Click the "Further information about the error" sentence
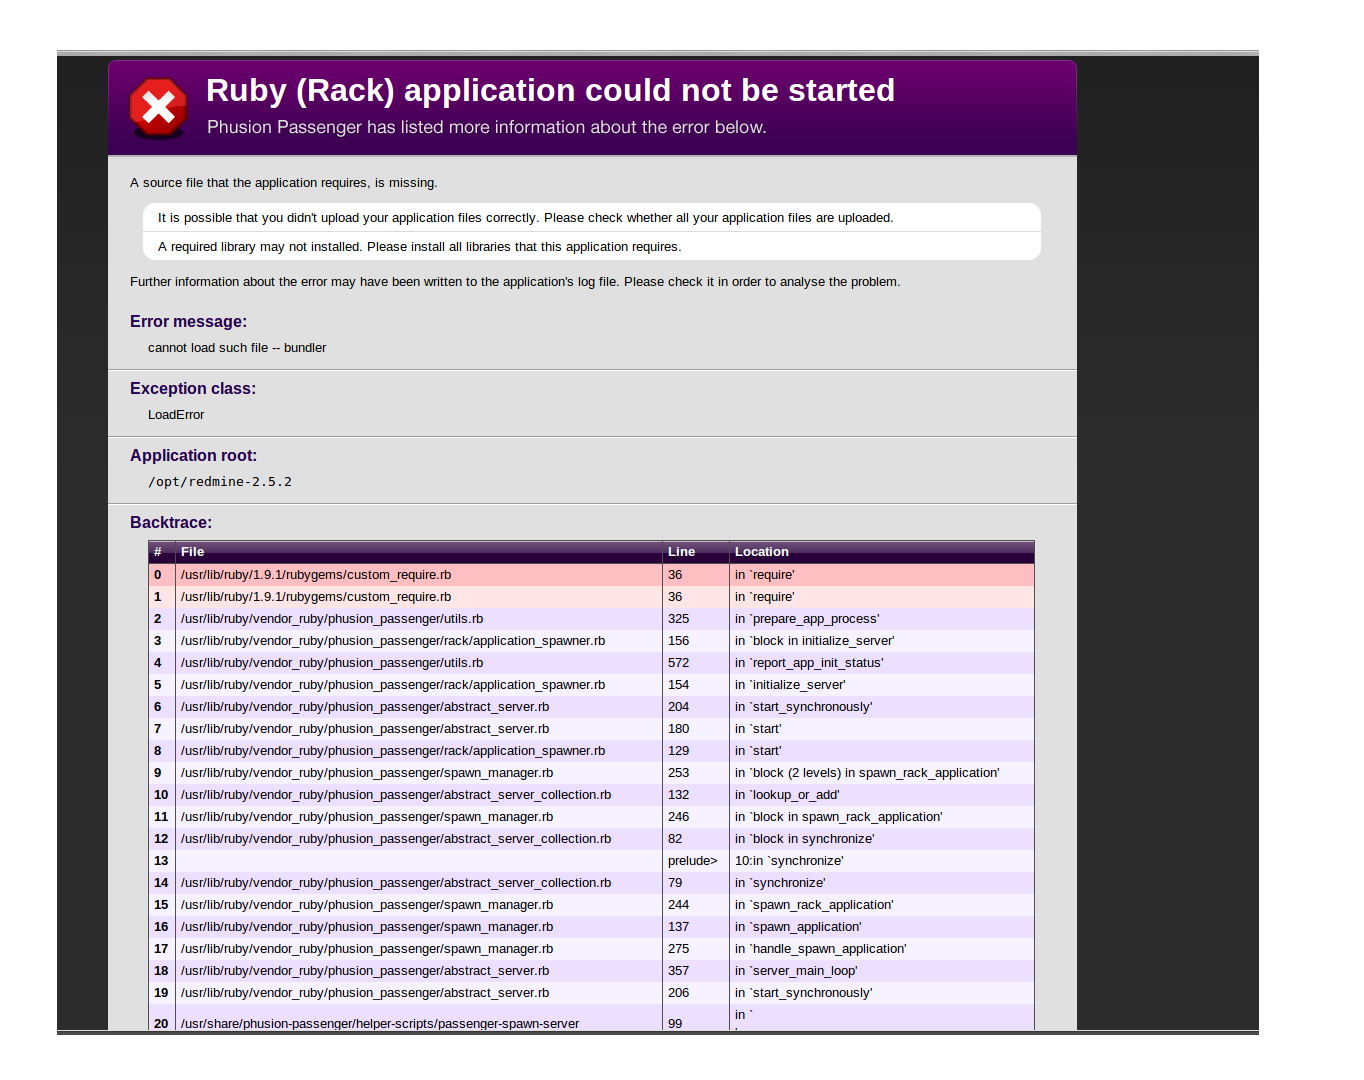 click(x=515, y=282)
